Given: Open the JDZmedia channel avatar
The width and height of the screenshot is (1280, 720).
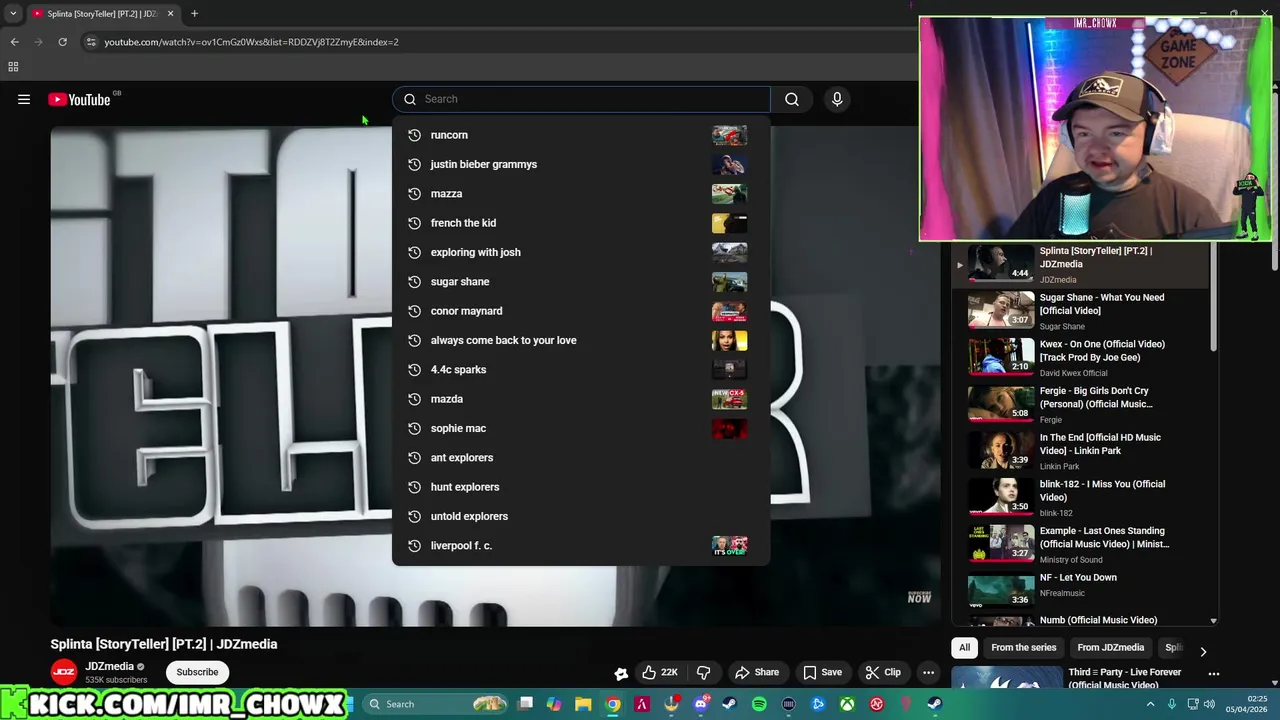Looking at the screenshot, I should click(64, 672).
